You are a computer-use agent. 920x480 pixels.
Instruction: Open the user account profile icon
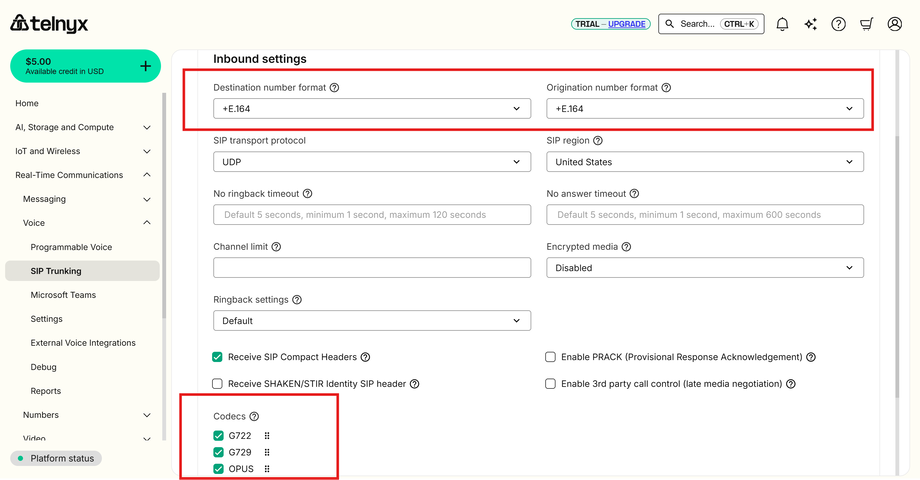coord(894,24)
